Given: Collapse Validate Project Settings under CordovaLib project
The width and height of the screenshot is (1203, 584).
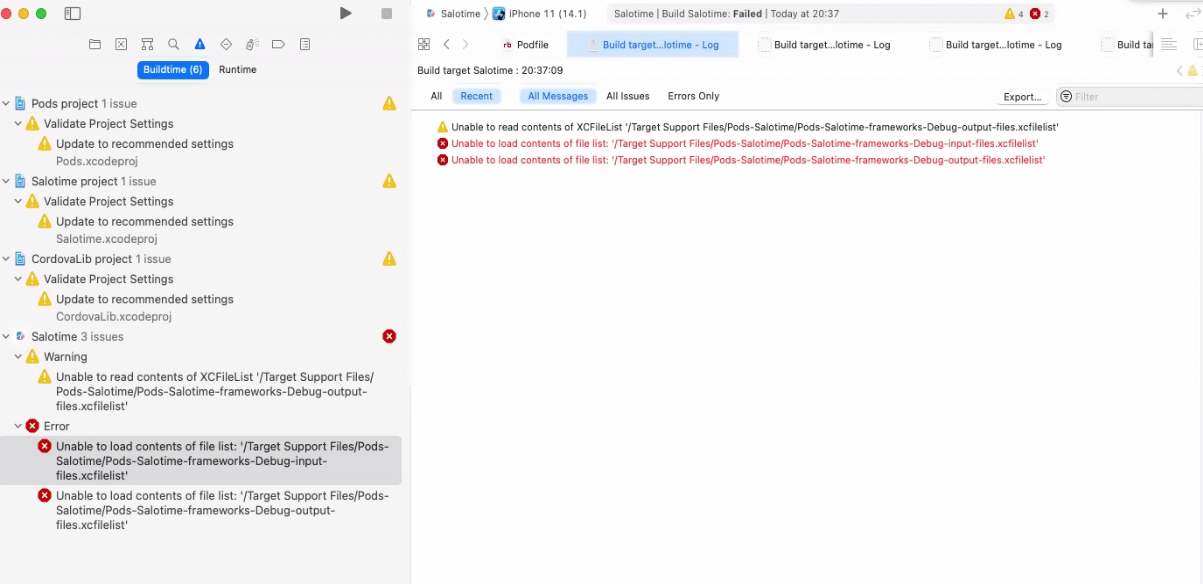Looking at the screenshot, I should point(18,279).
